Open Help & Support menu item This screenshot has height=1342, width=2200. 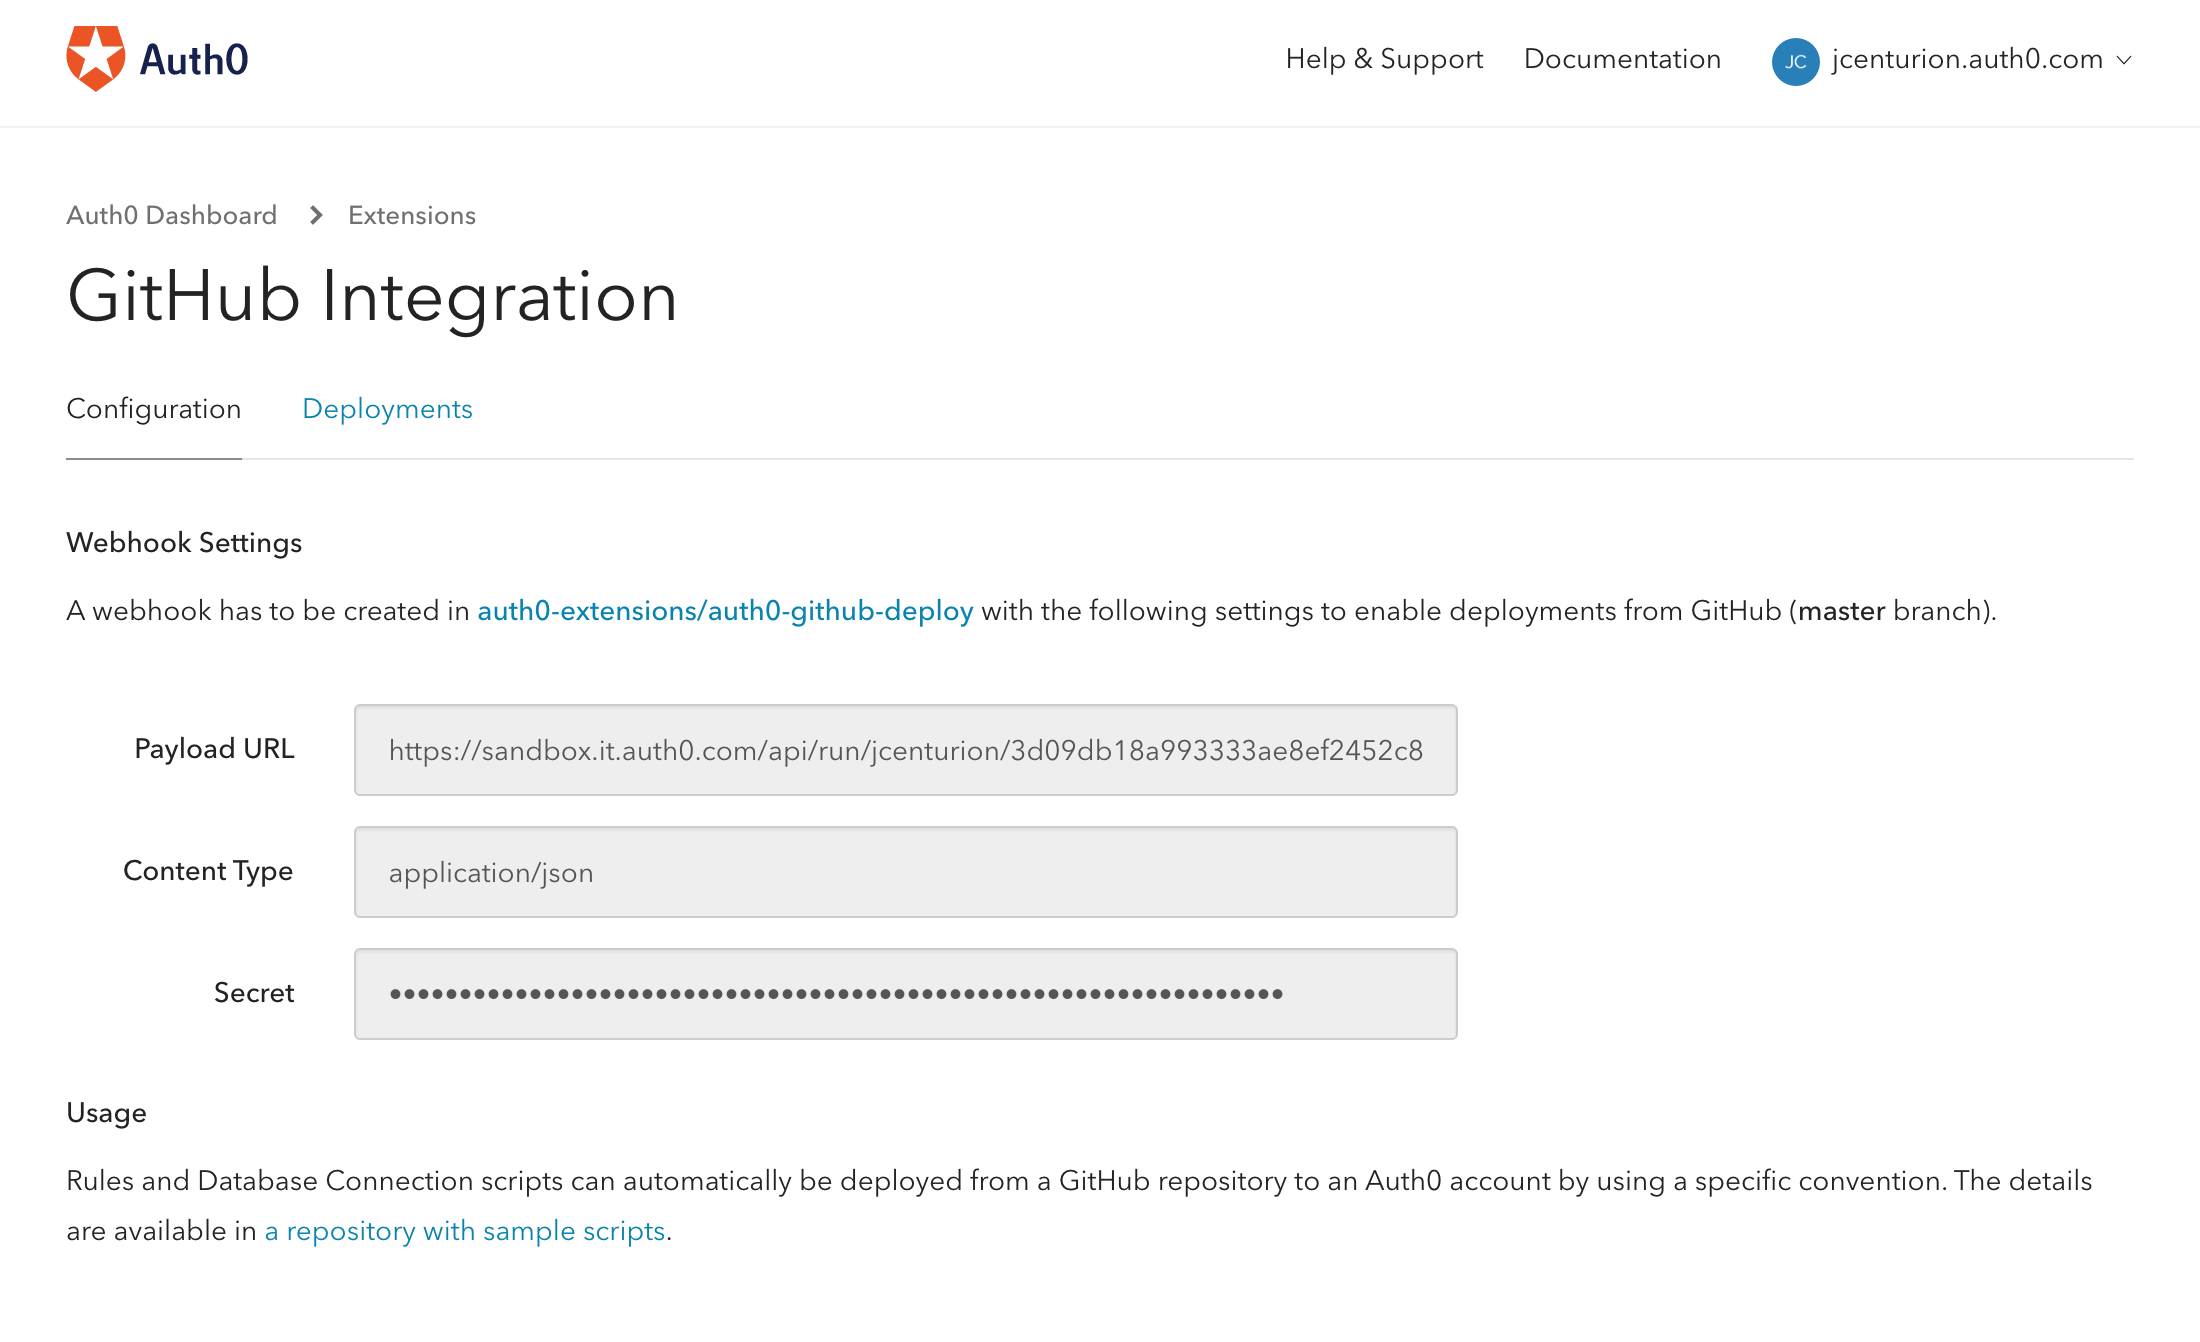tap(1384, 60)
